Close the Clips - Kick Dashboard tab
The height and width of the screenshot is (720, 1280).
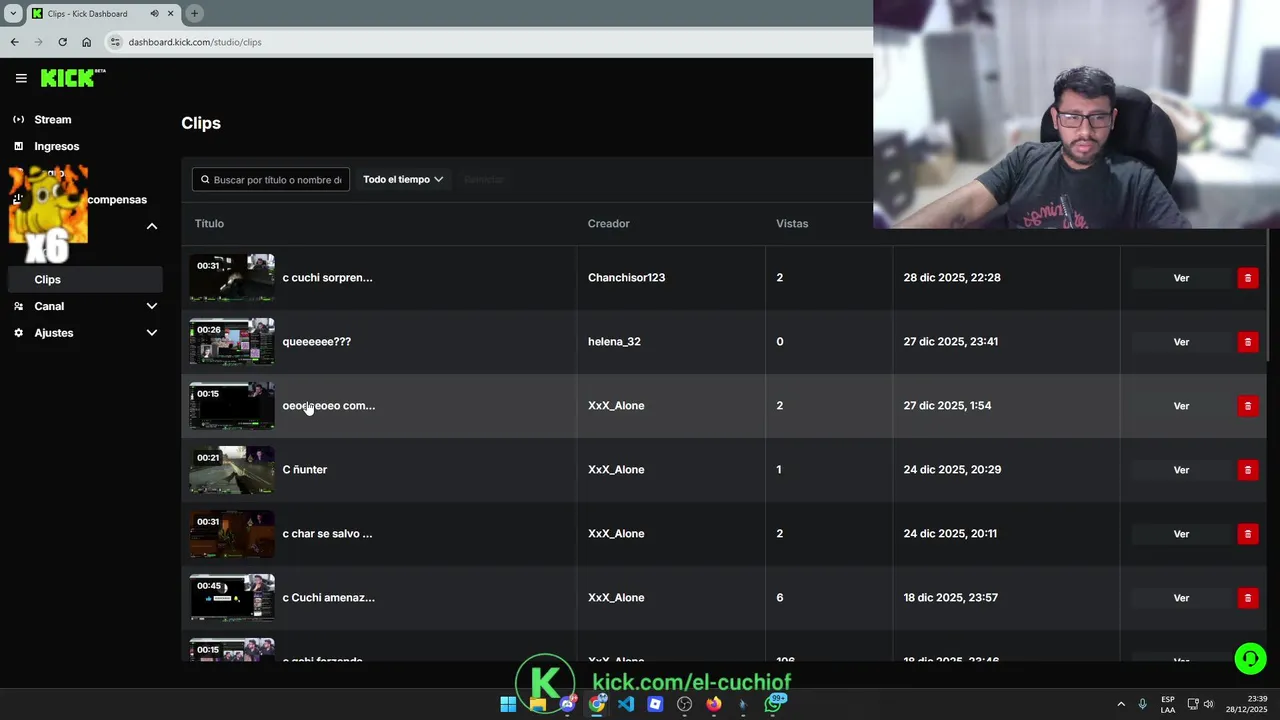171,14
